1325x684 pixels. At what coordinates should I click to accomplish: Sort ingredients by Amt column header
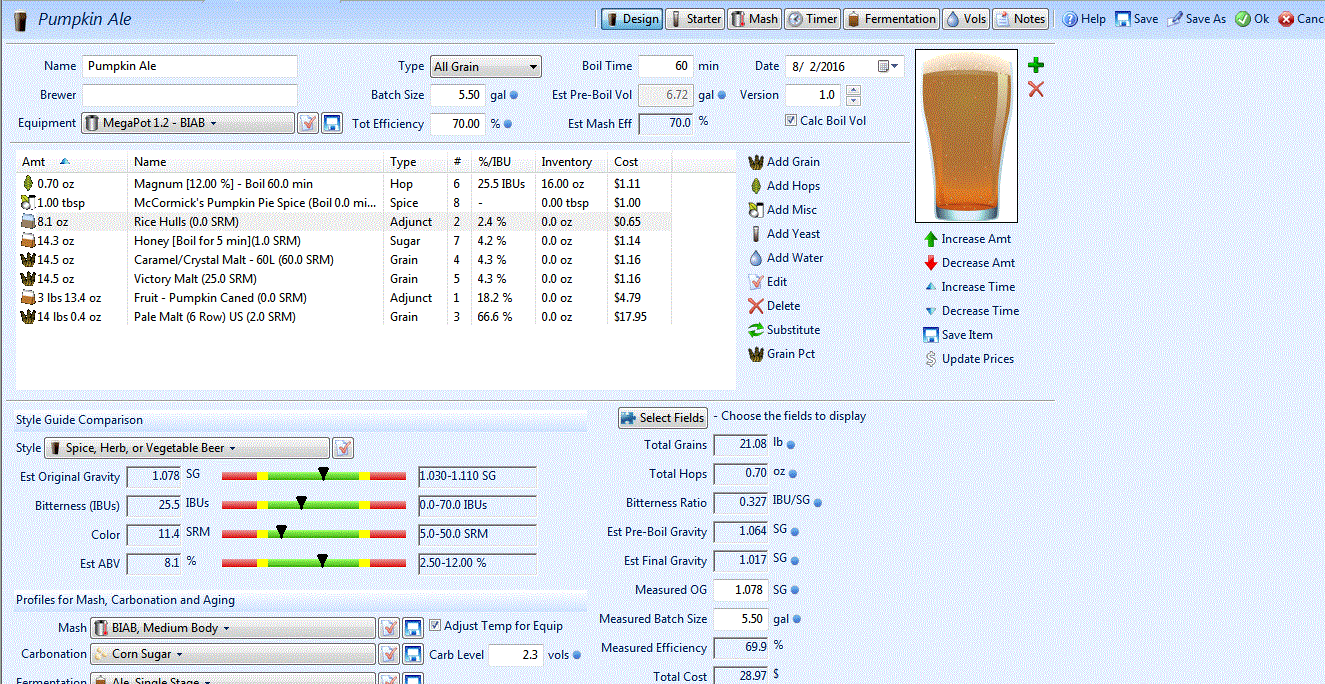73,162
